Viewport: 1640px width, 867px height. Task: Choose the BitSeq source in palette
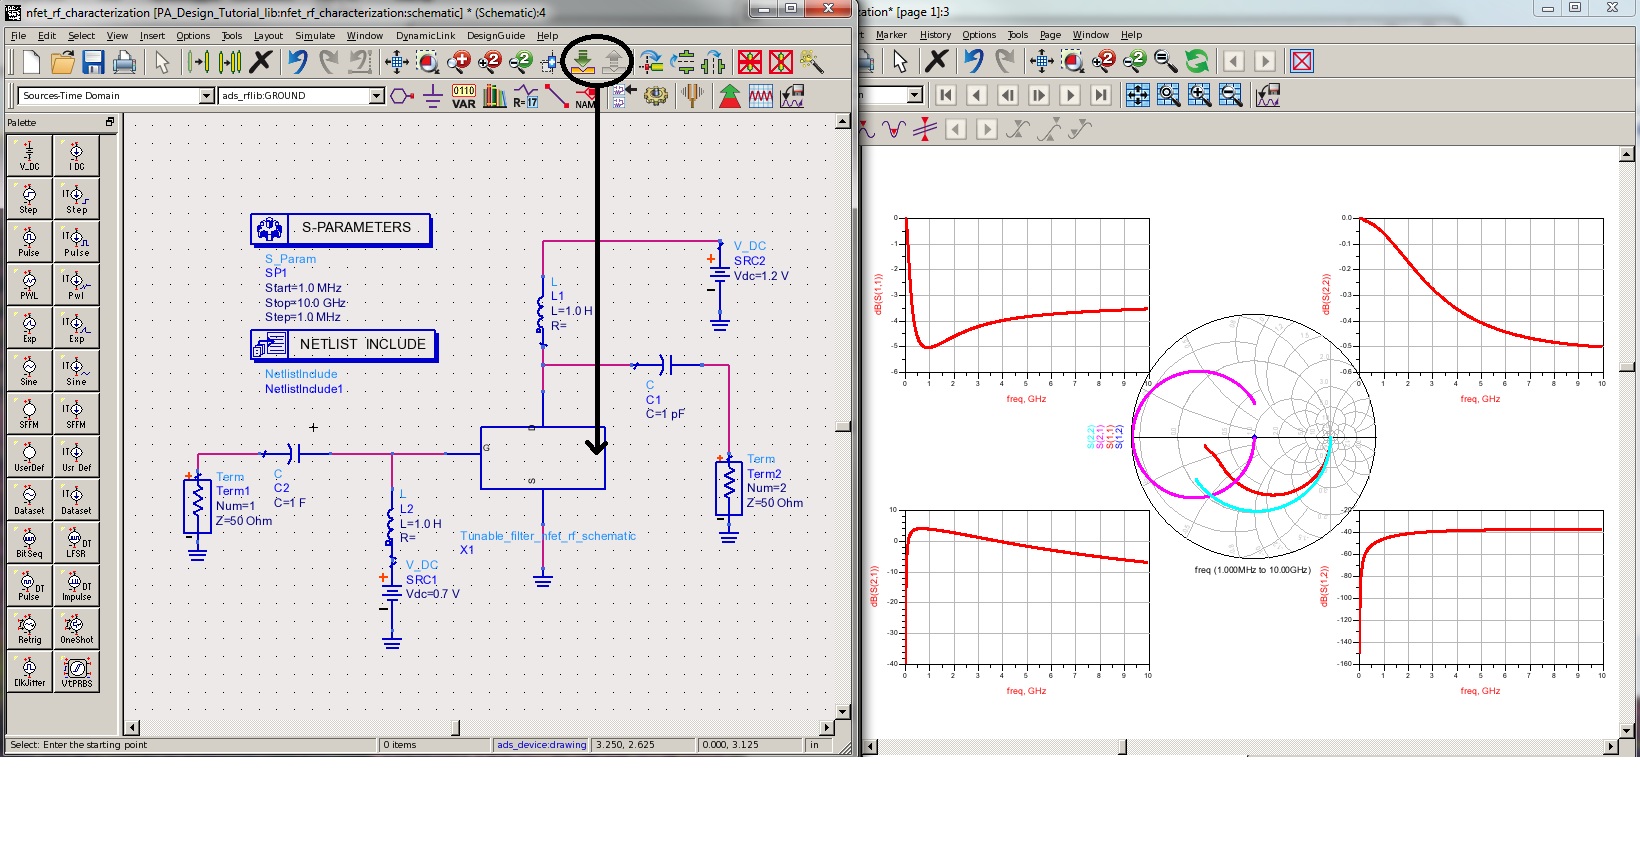click(x=29, y=542)
